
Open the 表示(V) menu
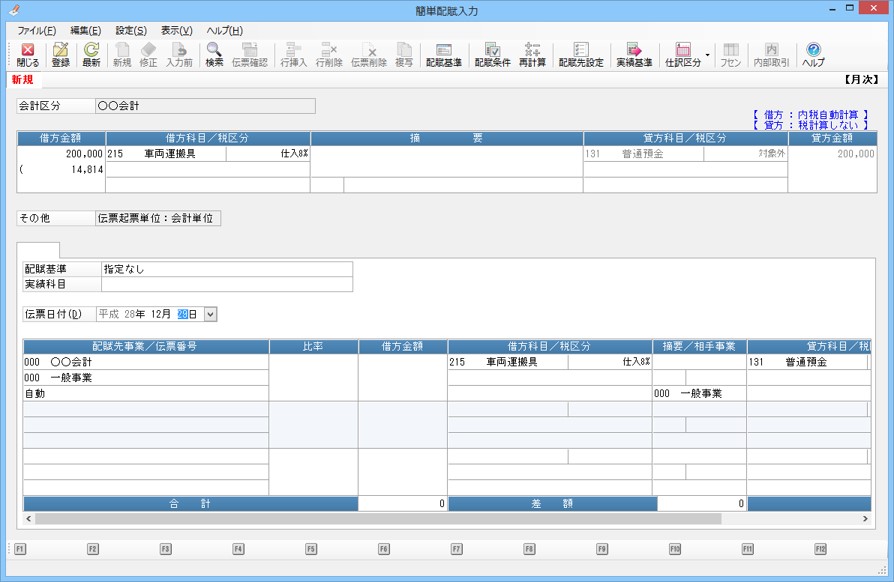coord(176,31)
